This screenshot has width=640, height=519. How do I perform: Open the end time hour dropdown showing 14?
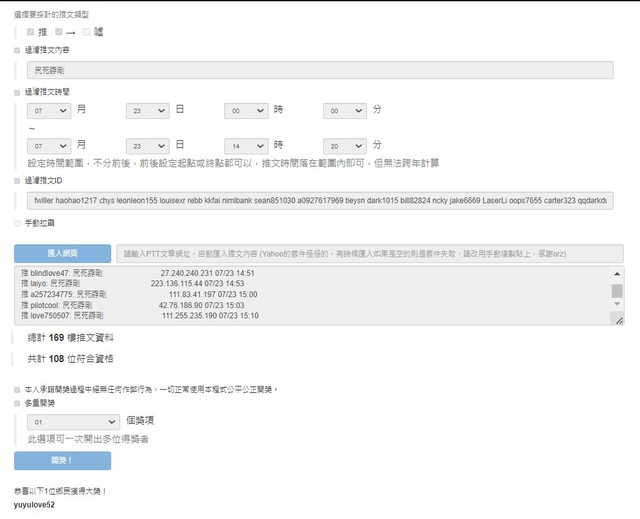[245, 146]
